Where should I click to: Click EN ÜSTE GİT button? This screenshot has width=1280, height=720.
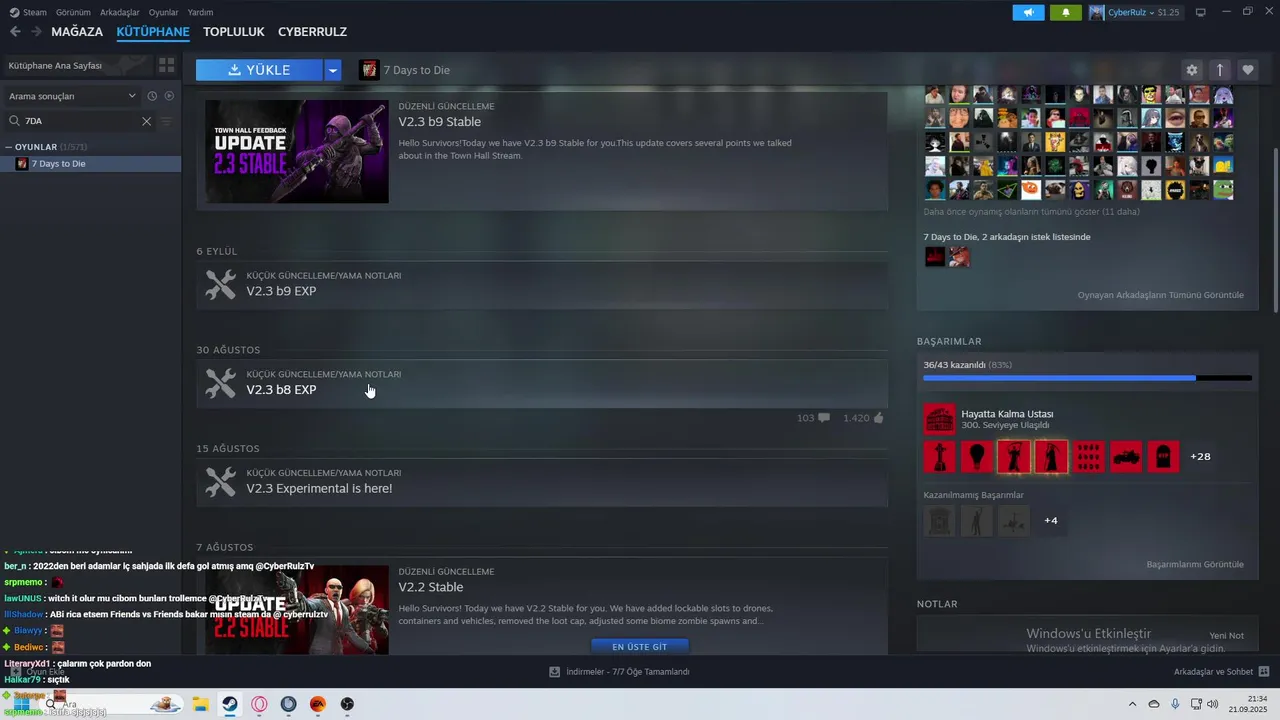click(x=640, y=647)
